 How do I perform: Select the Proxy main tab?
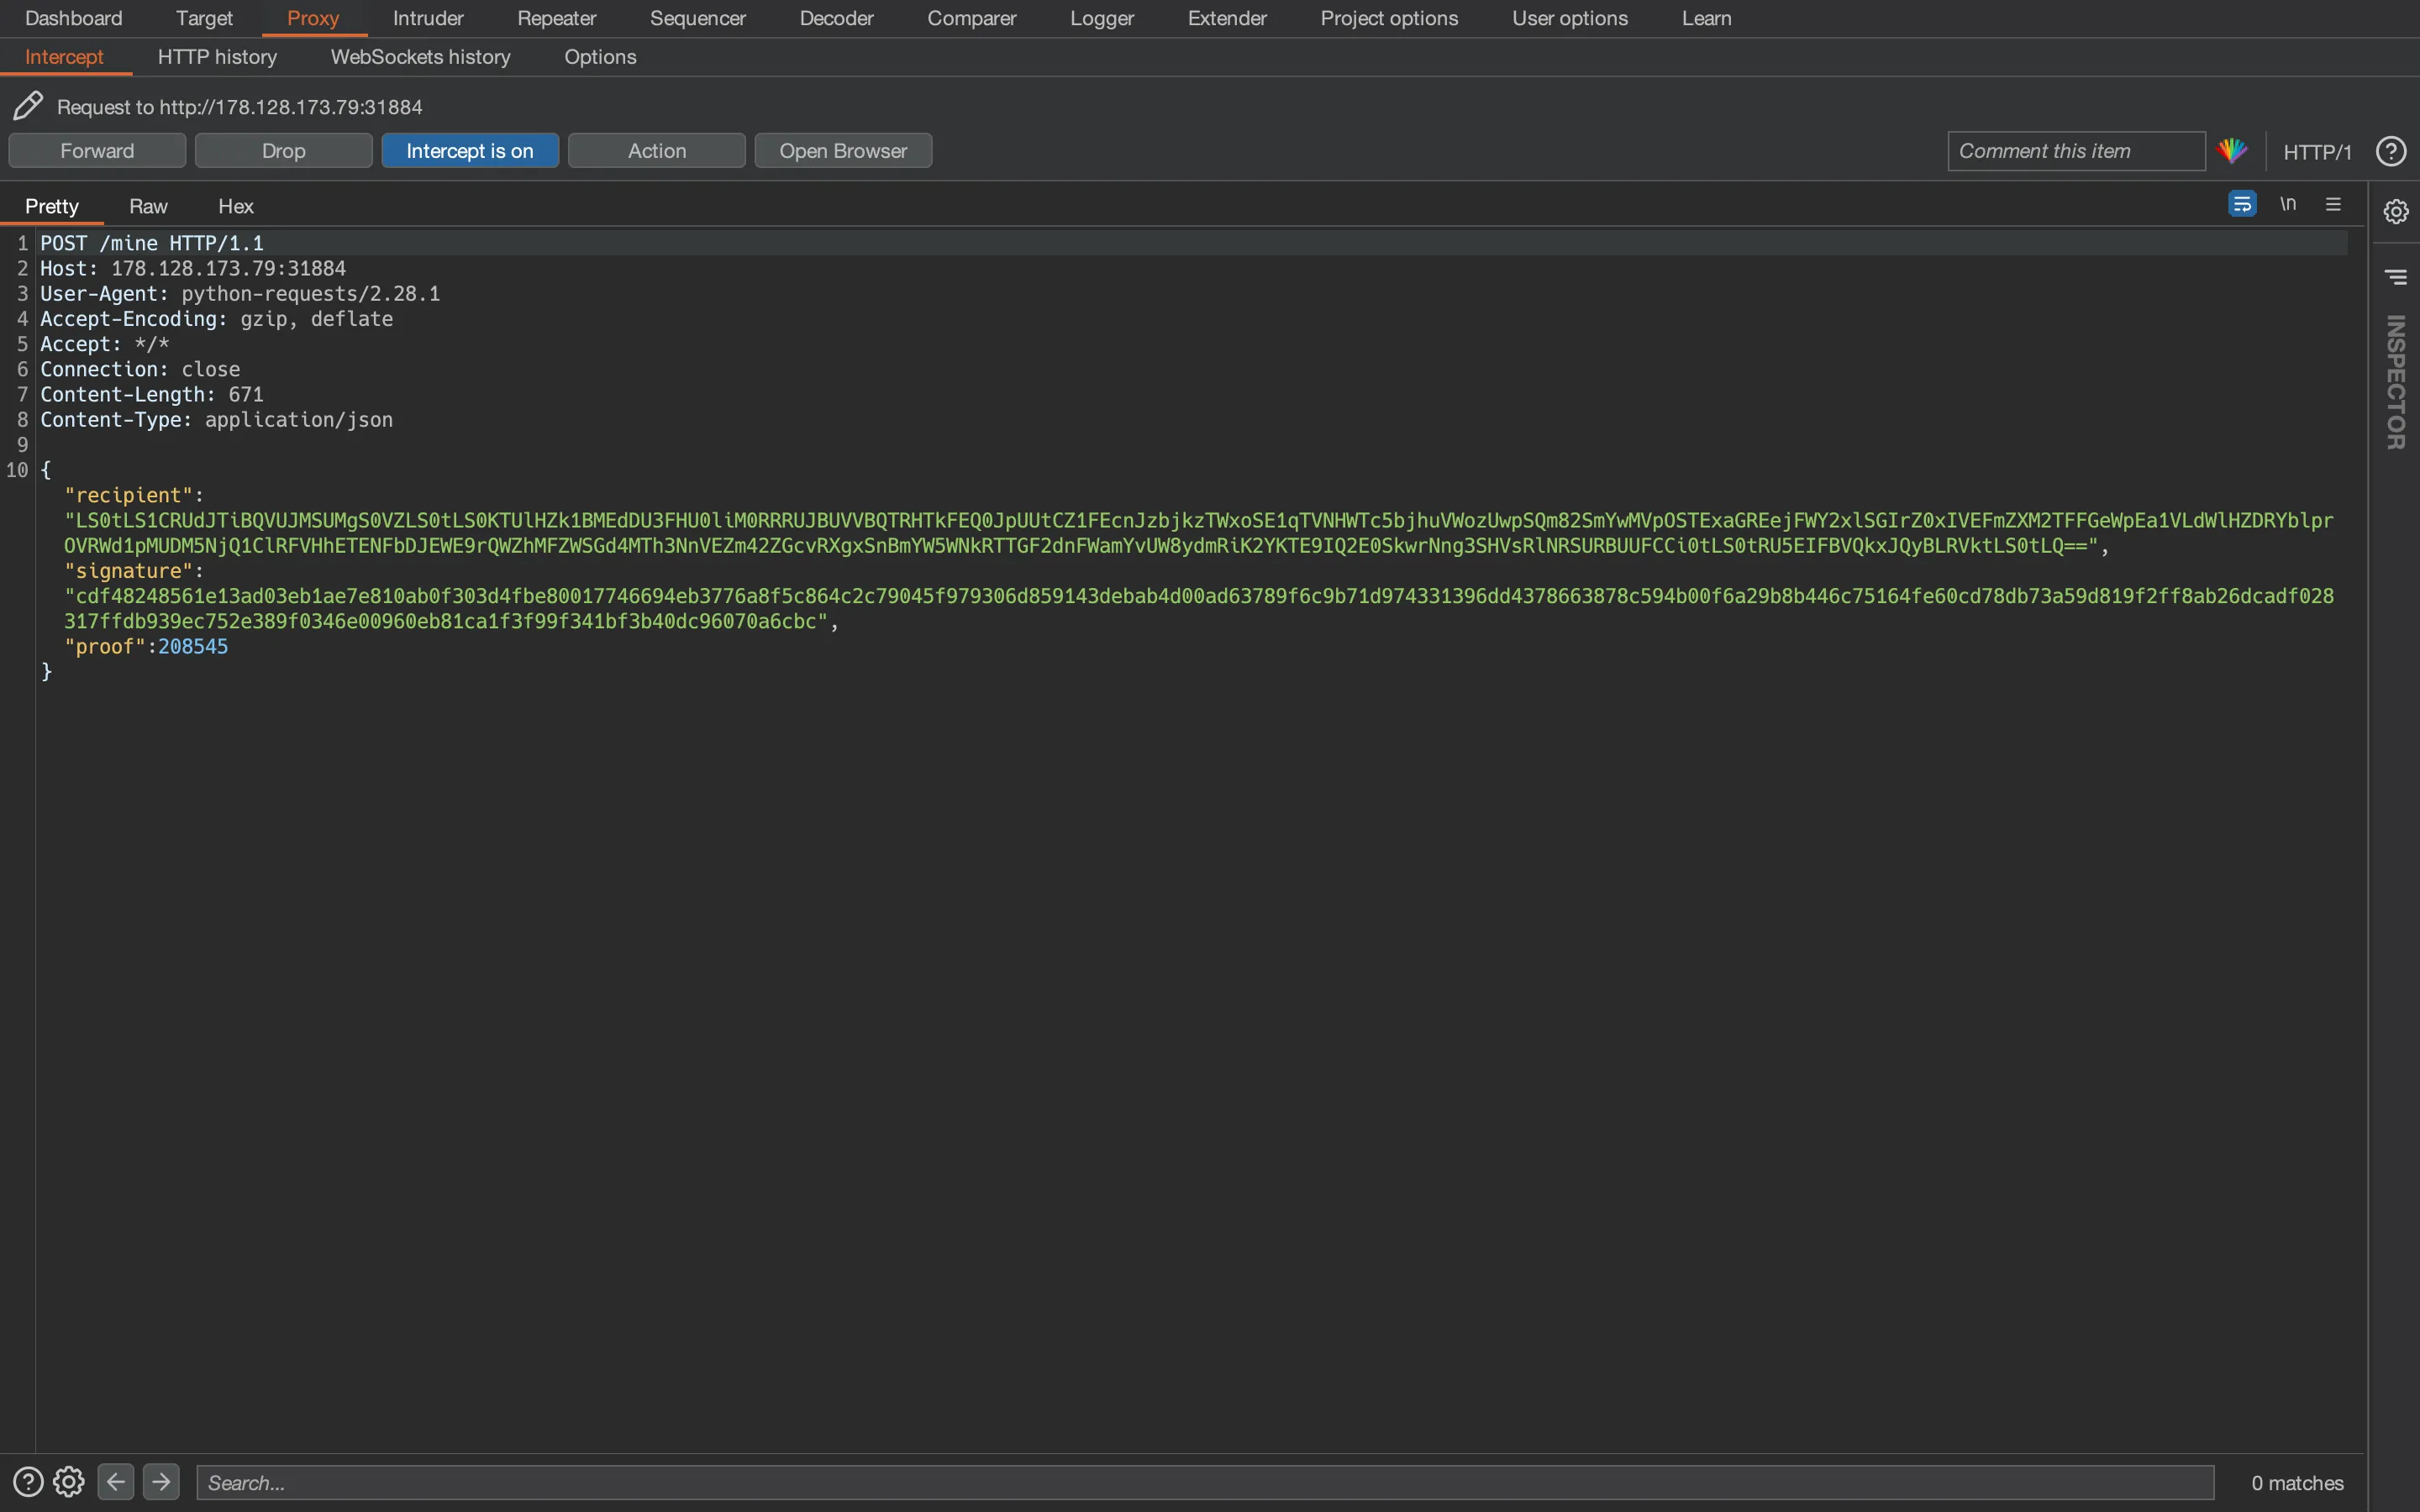pos(313,18)
